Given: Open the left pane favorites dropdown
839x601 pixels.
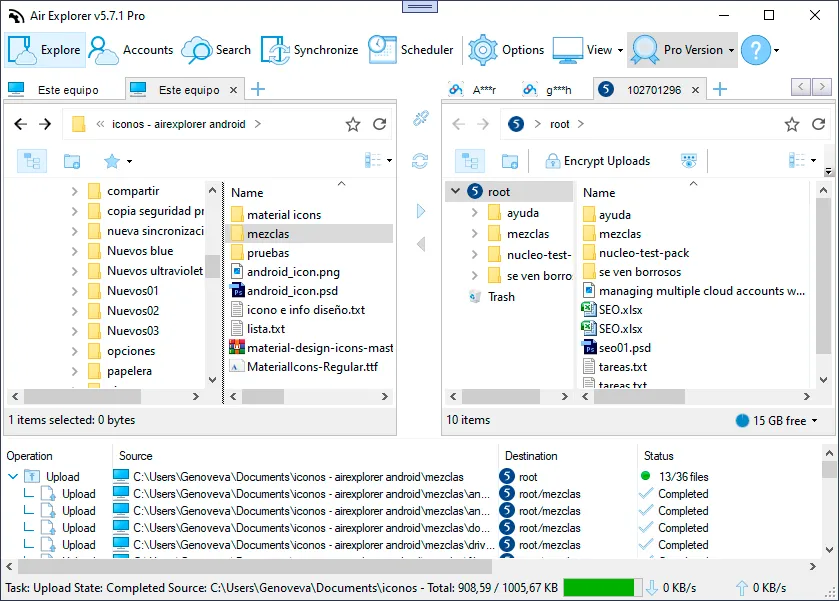Looking at the screenshot, I should [x=118, y=161].
